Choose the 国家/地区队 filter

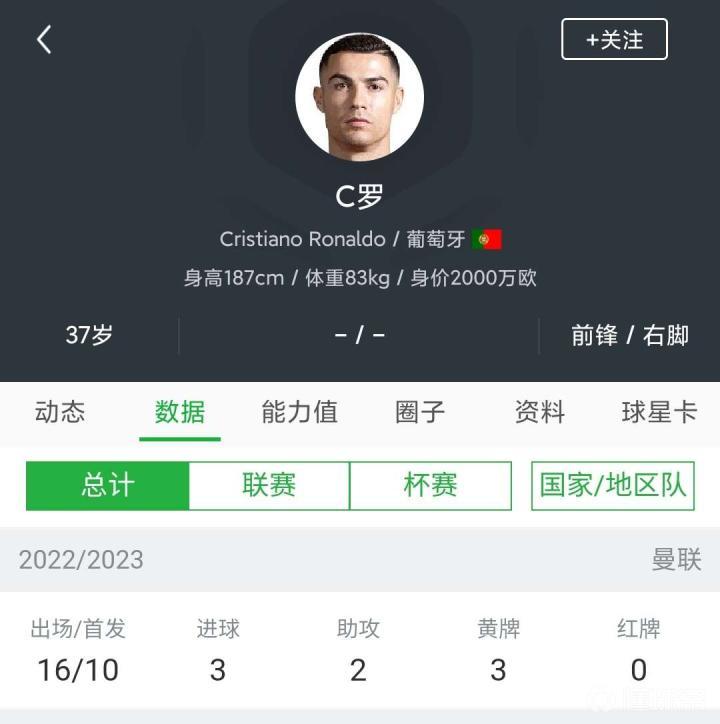[613, 486]
